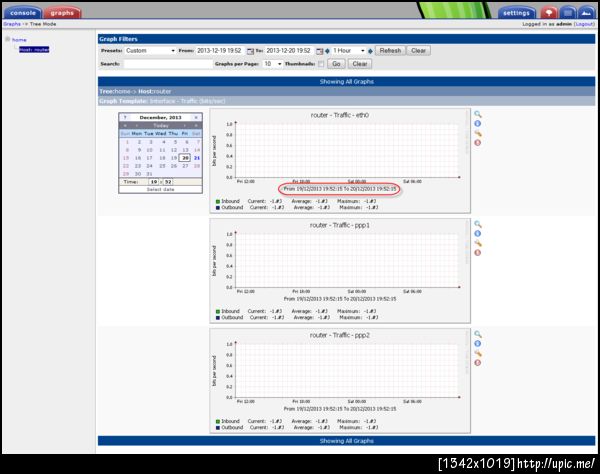Pick December 21 in calendar

pos(197,158)
